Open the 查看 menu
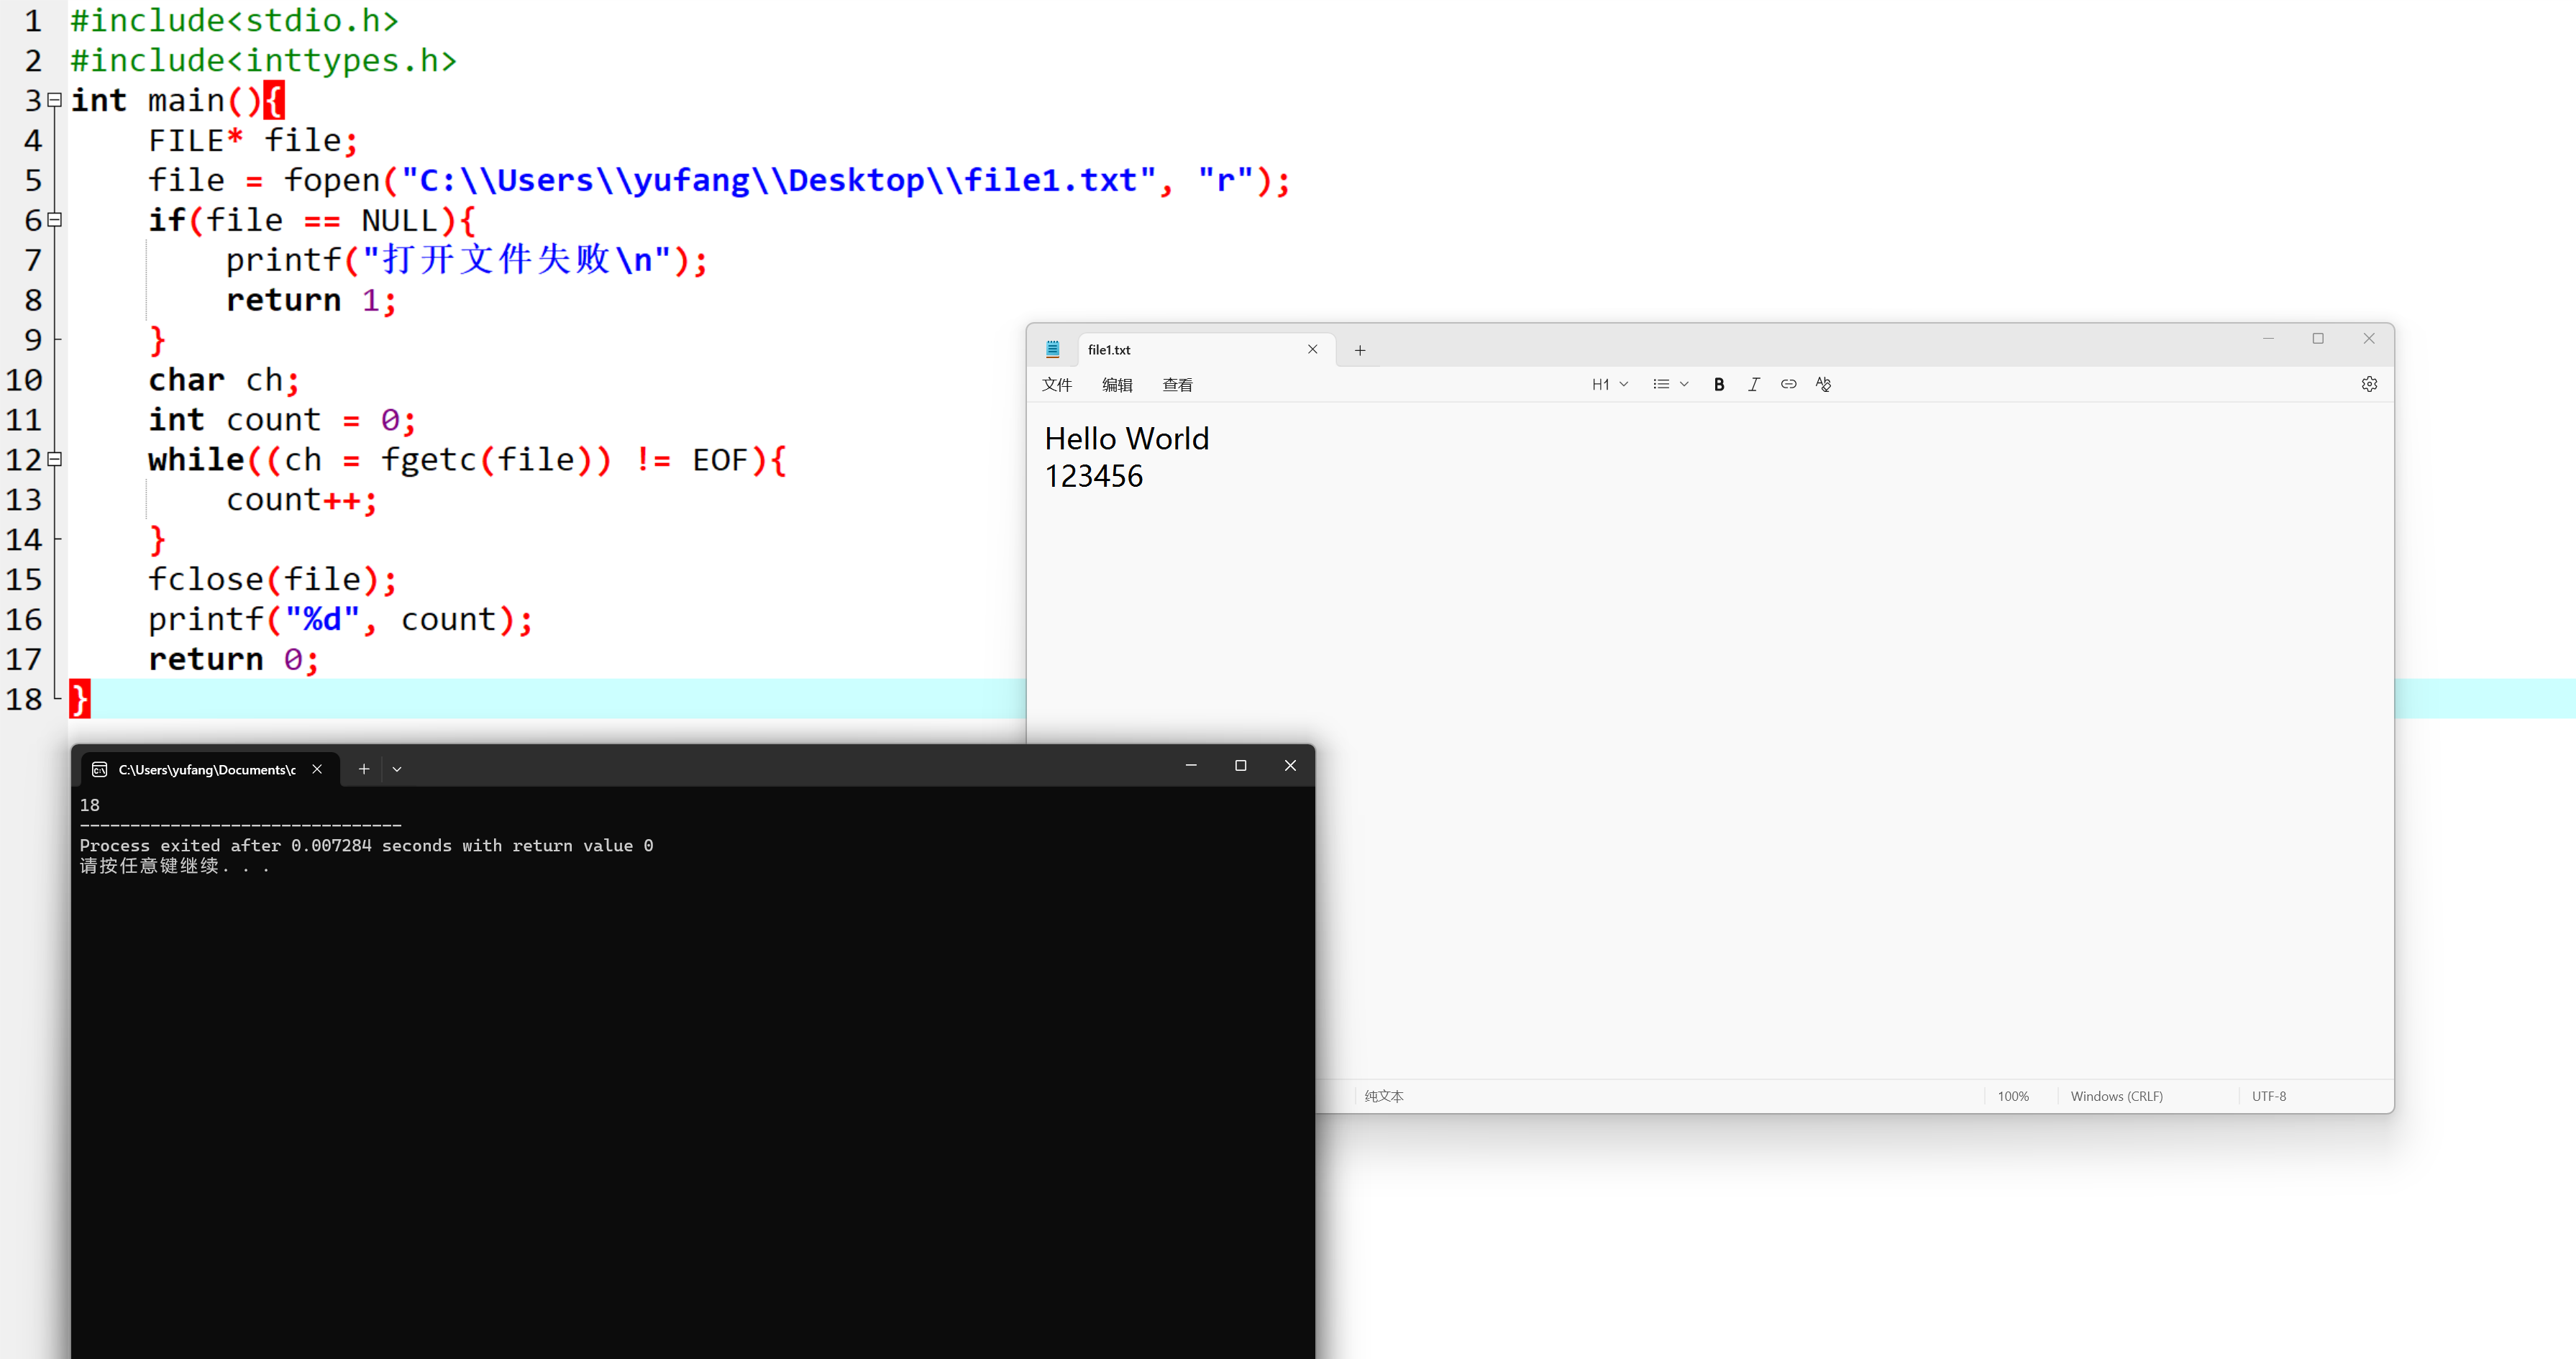 (1177, 385)
